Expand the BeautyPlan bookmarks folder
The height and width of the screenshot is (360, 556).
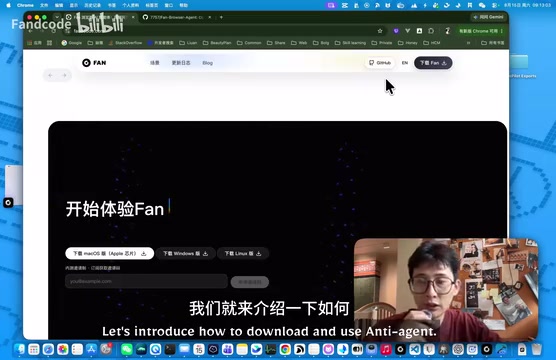tap(217, 43)
